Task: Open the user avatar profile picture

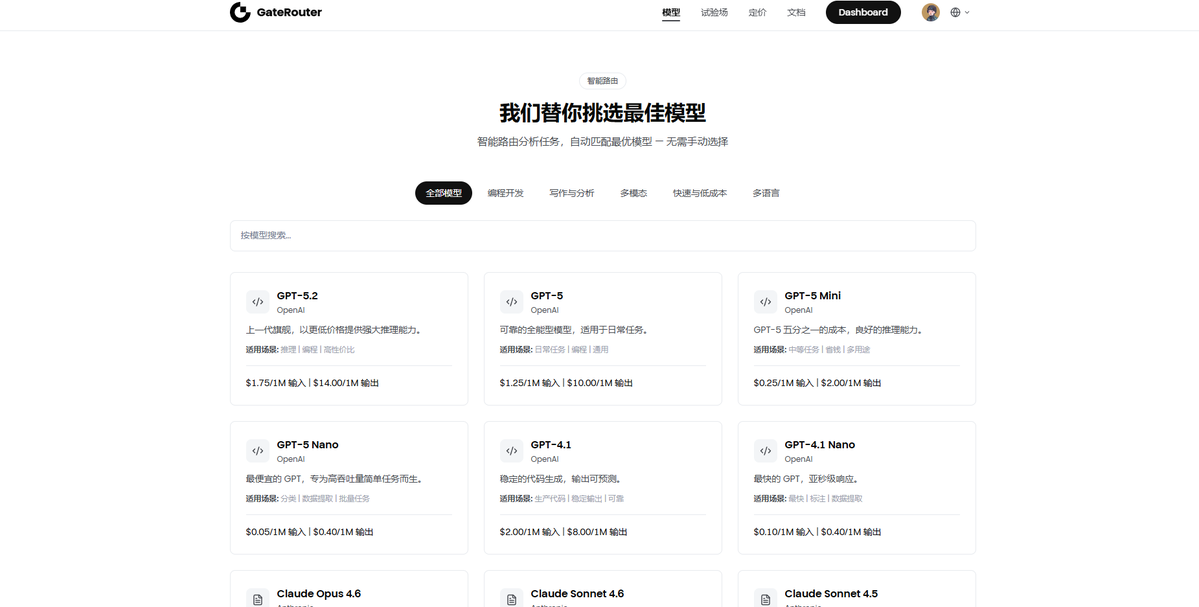Action: (931, 12)
